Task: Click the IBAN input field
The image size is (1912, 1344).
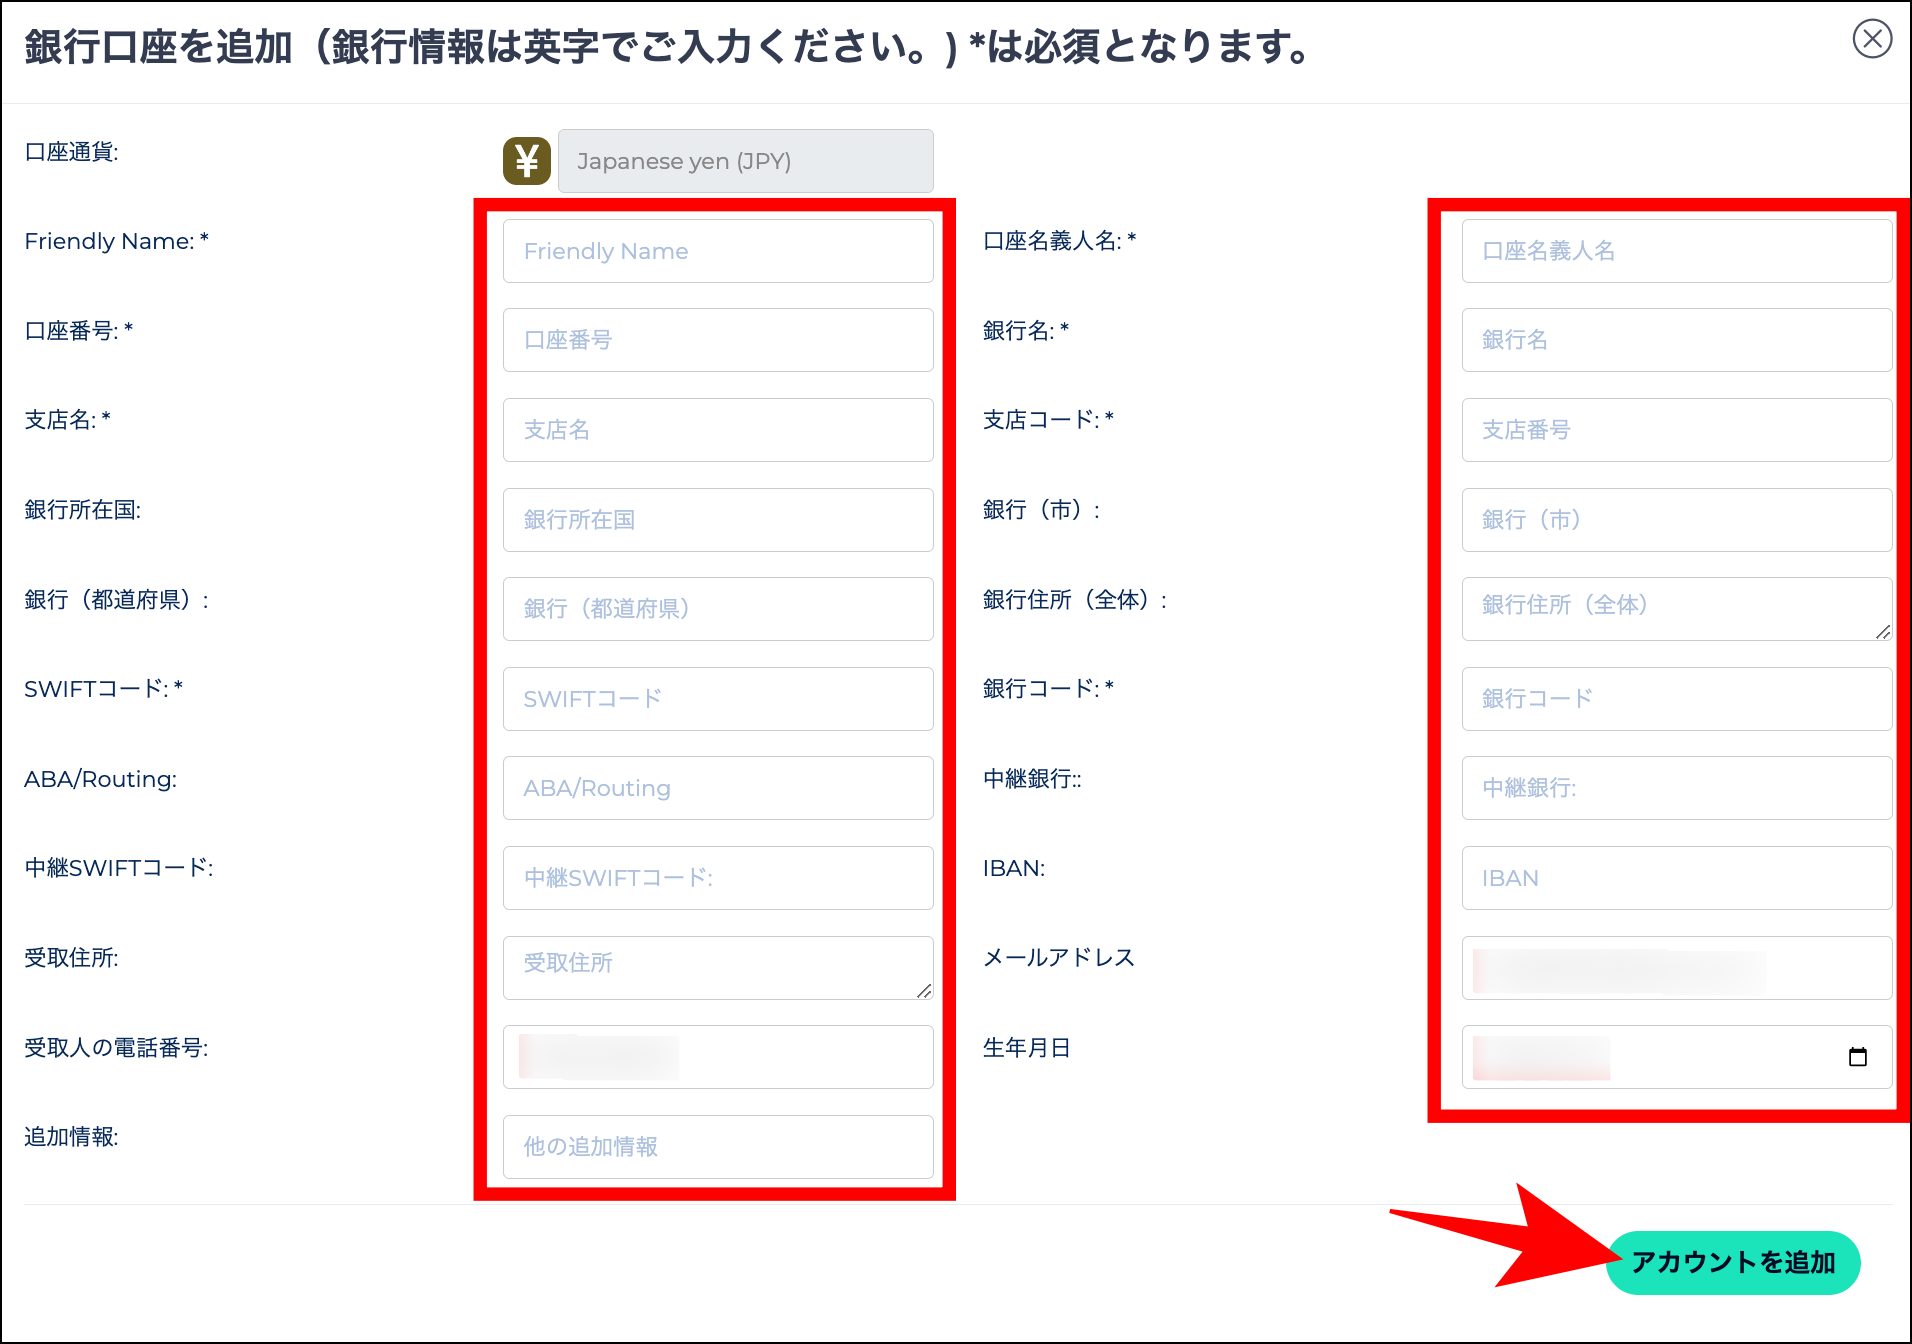Action: coord(1675,877)
